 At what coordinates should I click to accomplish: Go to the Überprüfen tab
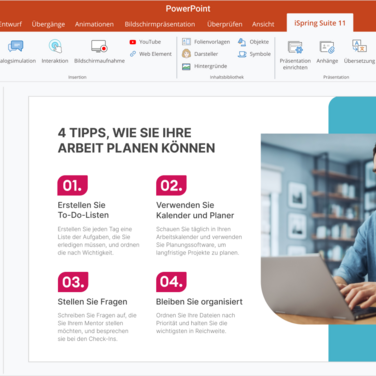coord(225,24)
